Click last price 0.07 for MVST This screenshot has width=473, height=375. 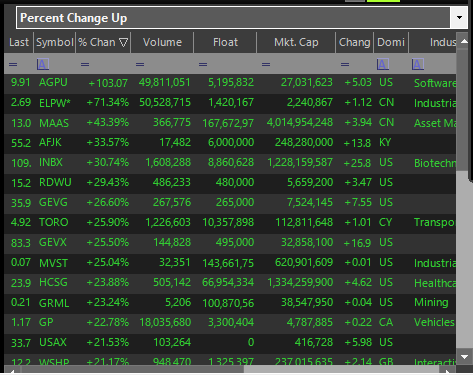[x=21, y=263]
